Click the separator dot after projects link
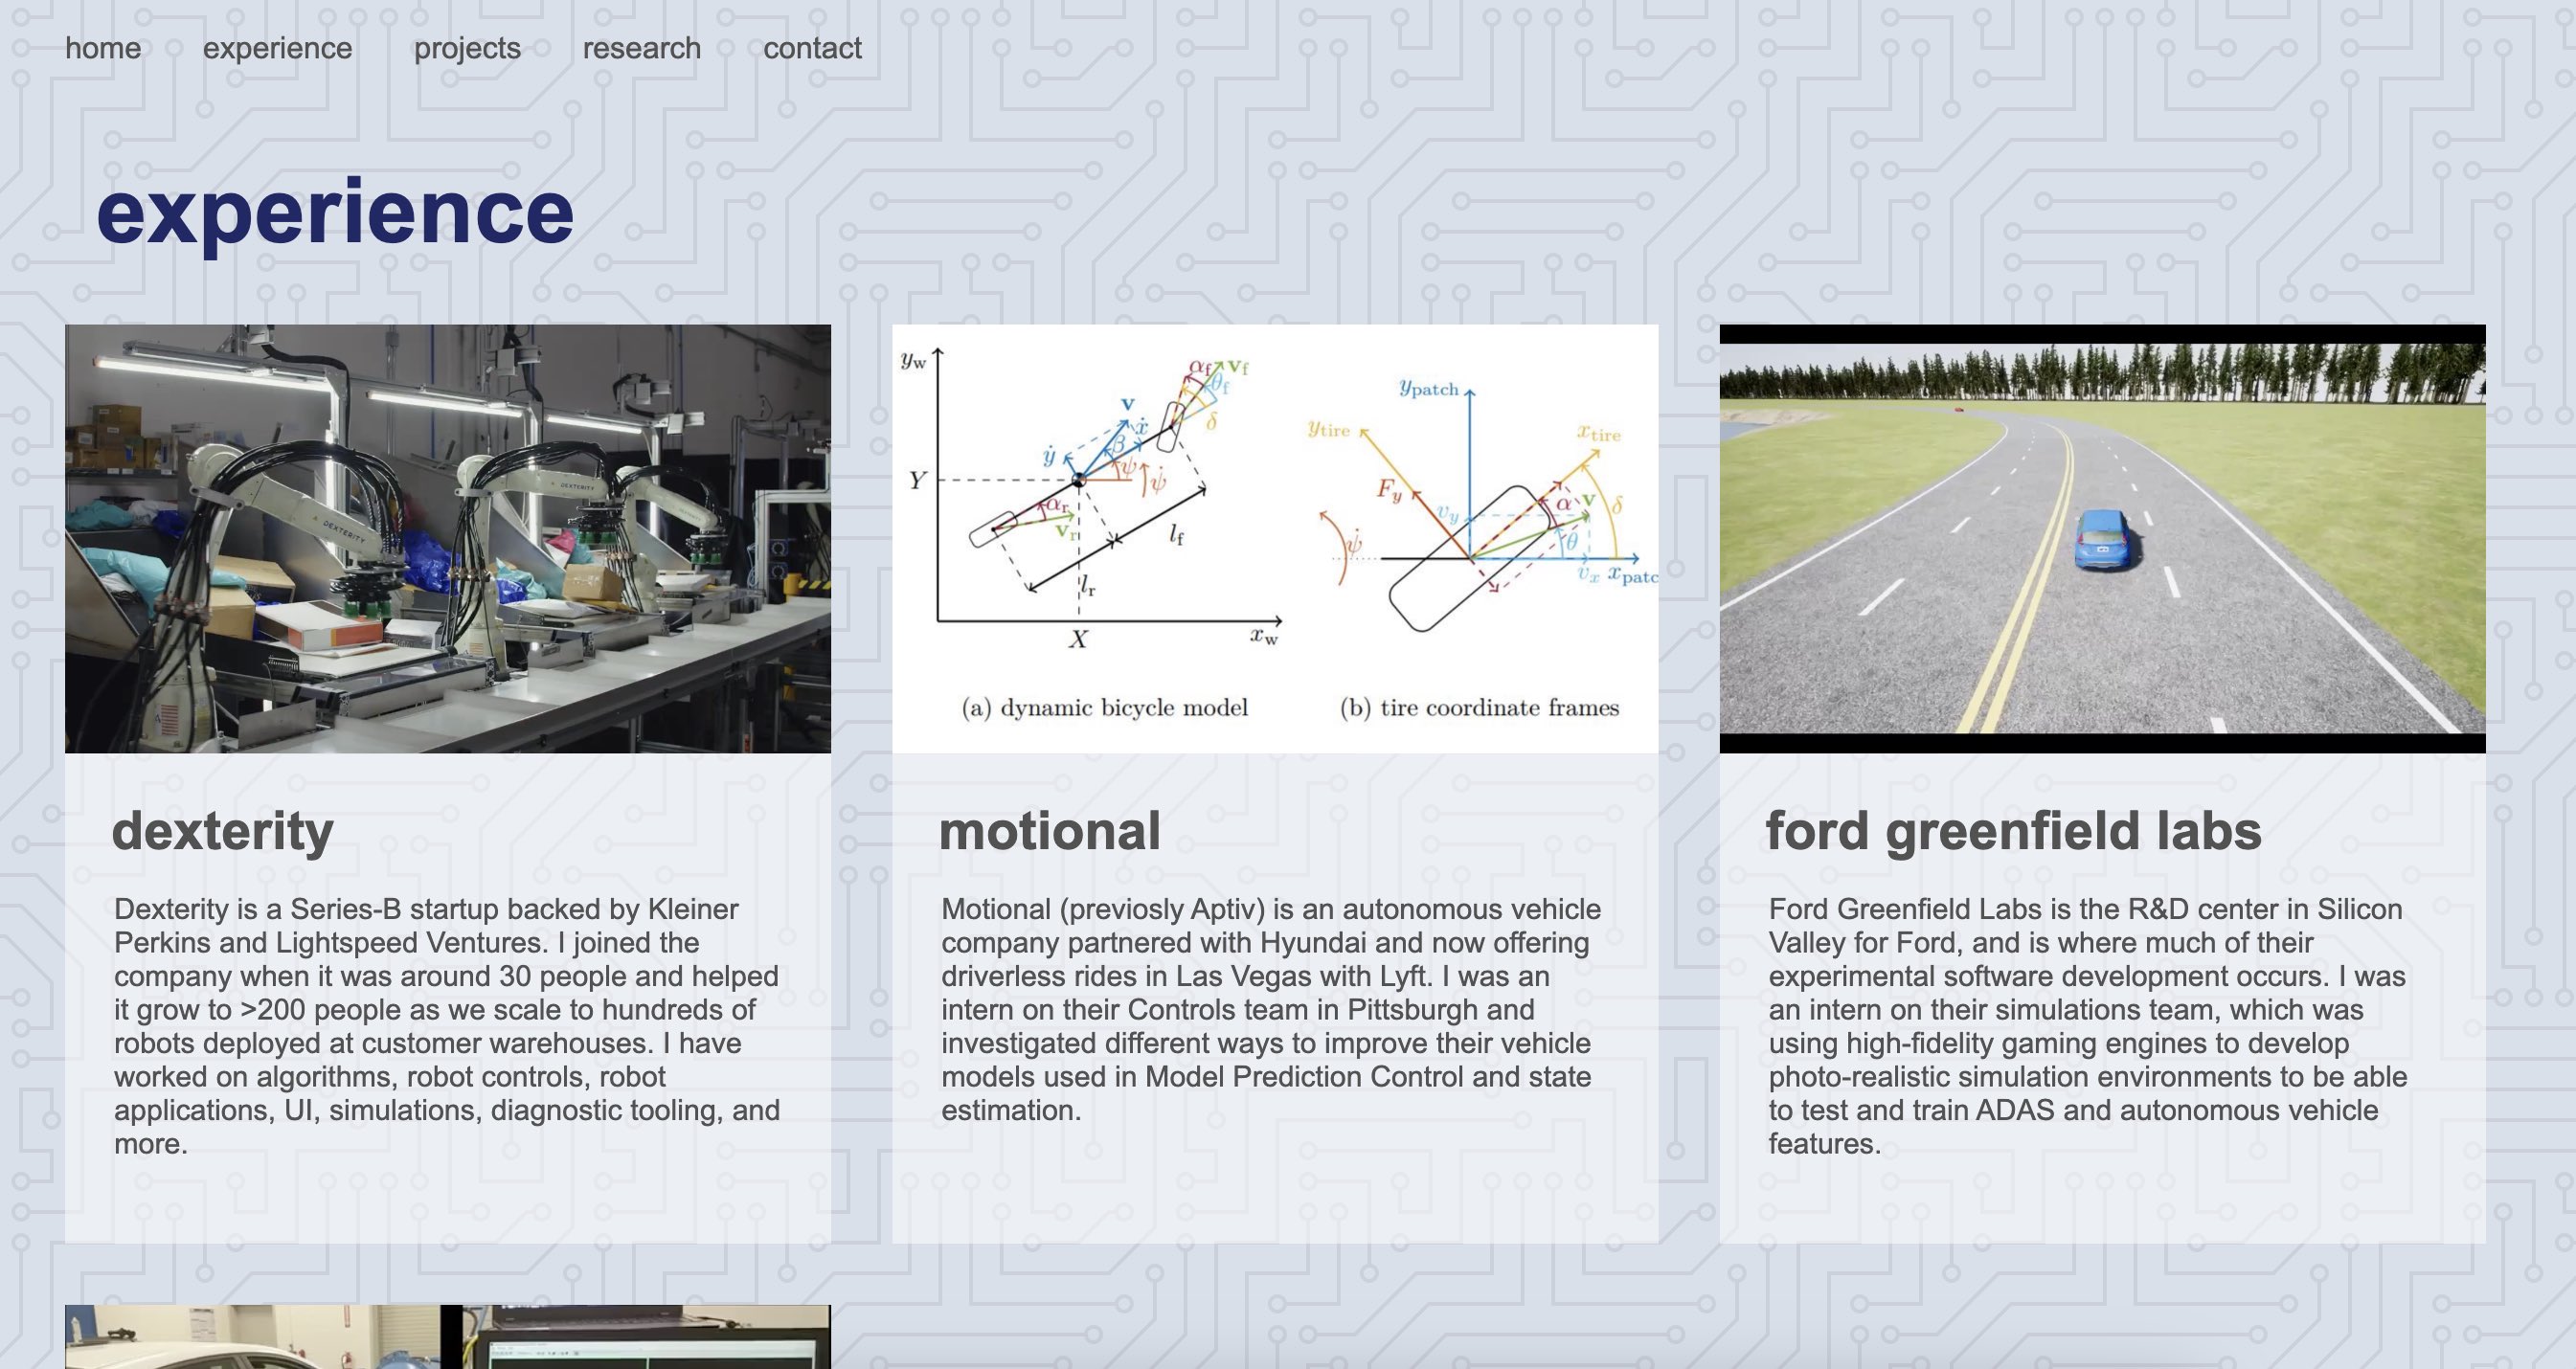This screenshot has height=1369, width=2576. (549, 46)
